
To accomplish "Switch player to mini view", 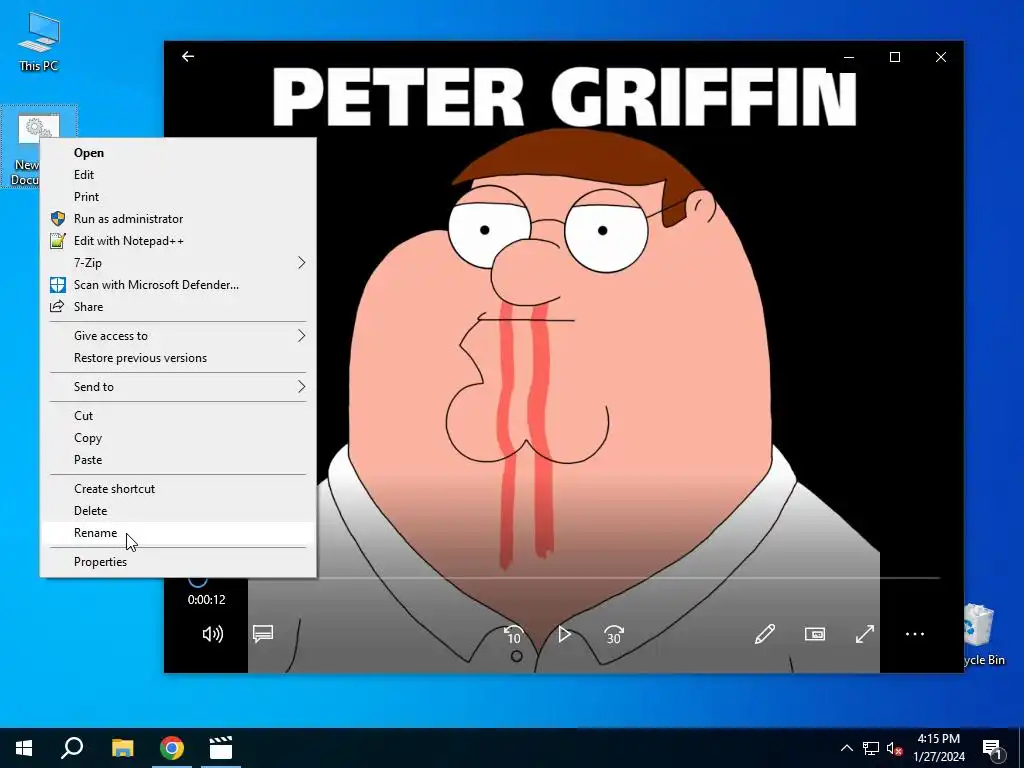I will tap(815, 634).
